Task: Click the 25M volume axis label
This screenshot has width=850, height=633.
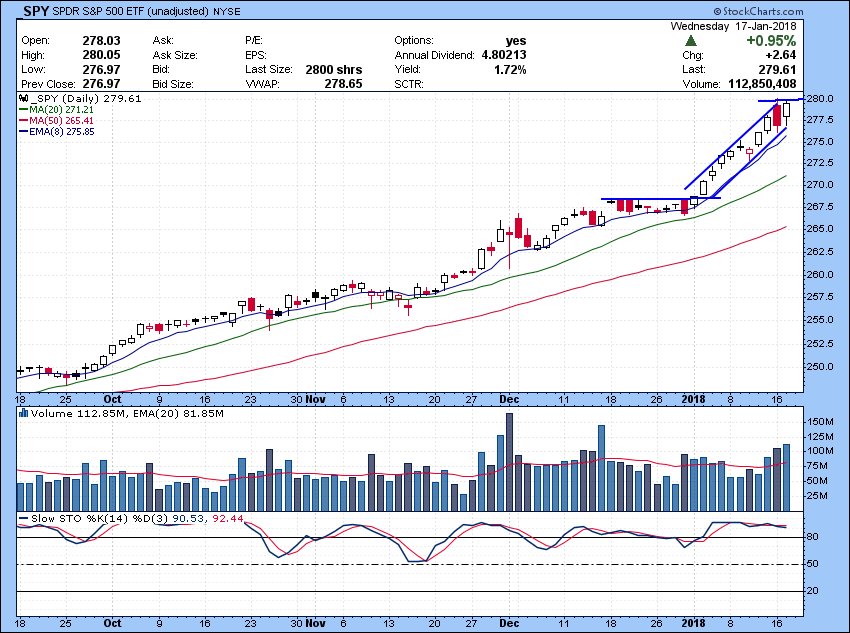Action: tap(819, 496)
